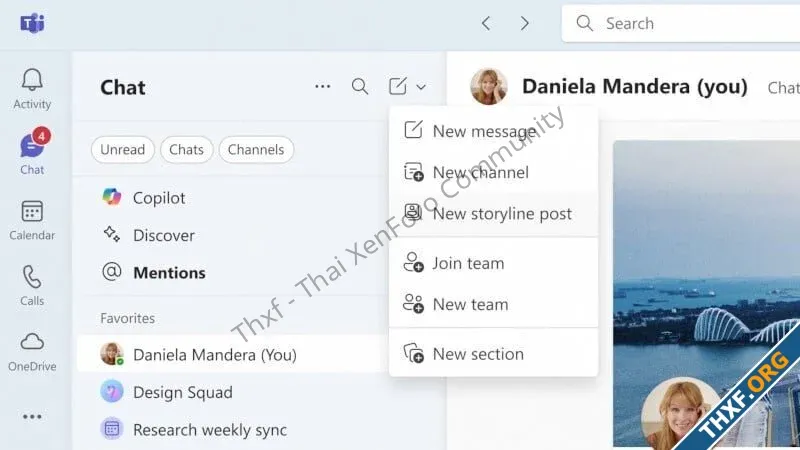Open Discover in the chat list

click(231, 235)
